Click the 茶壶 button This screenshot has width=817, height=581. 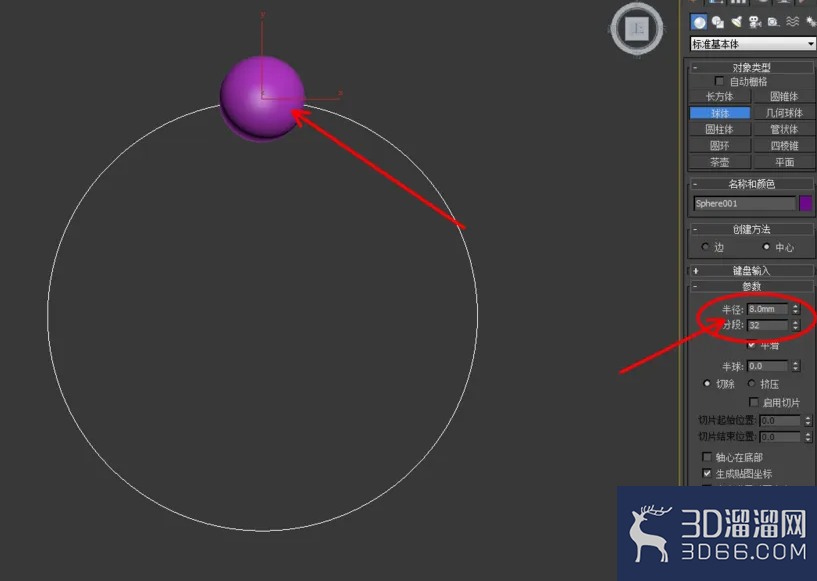[720, 162]
